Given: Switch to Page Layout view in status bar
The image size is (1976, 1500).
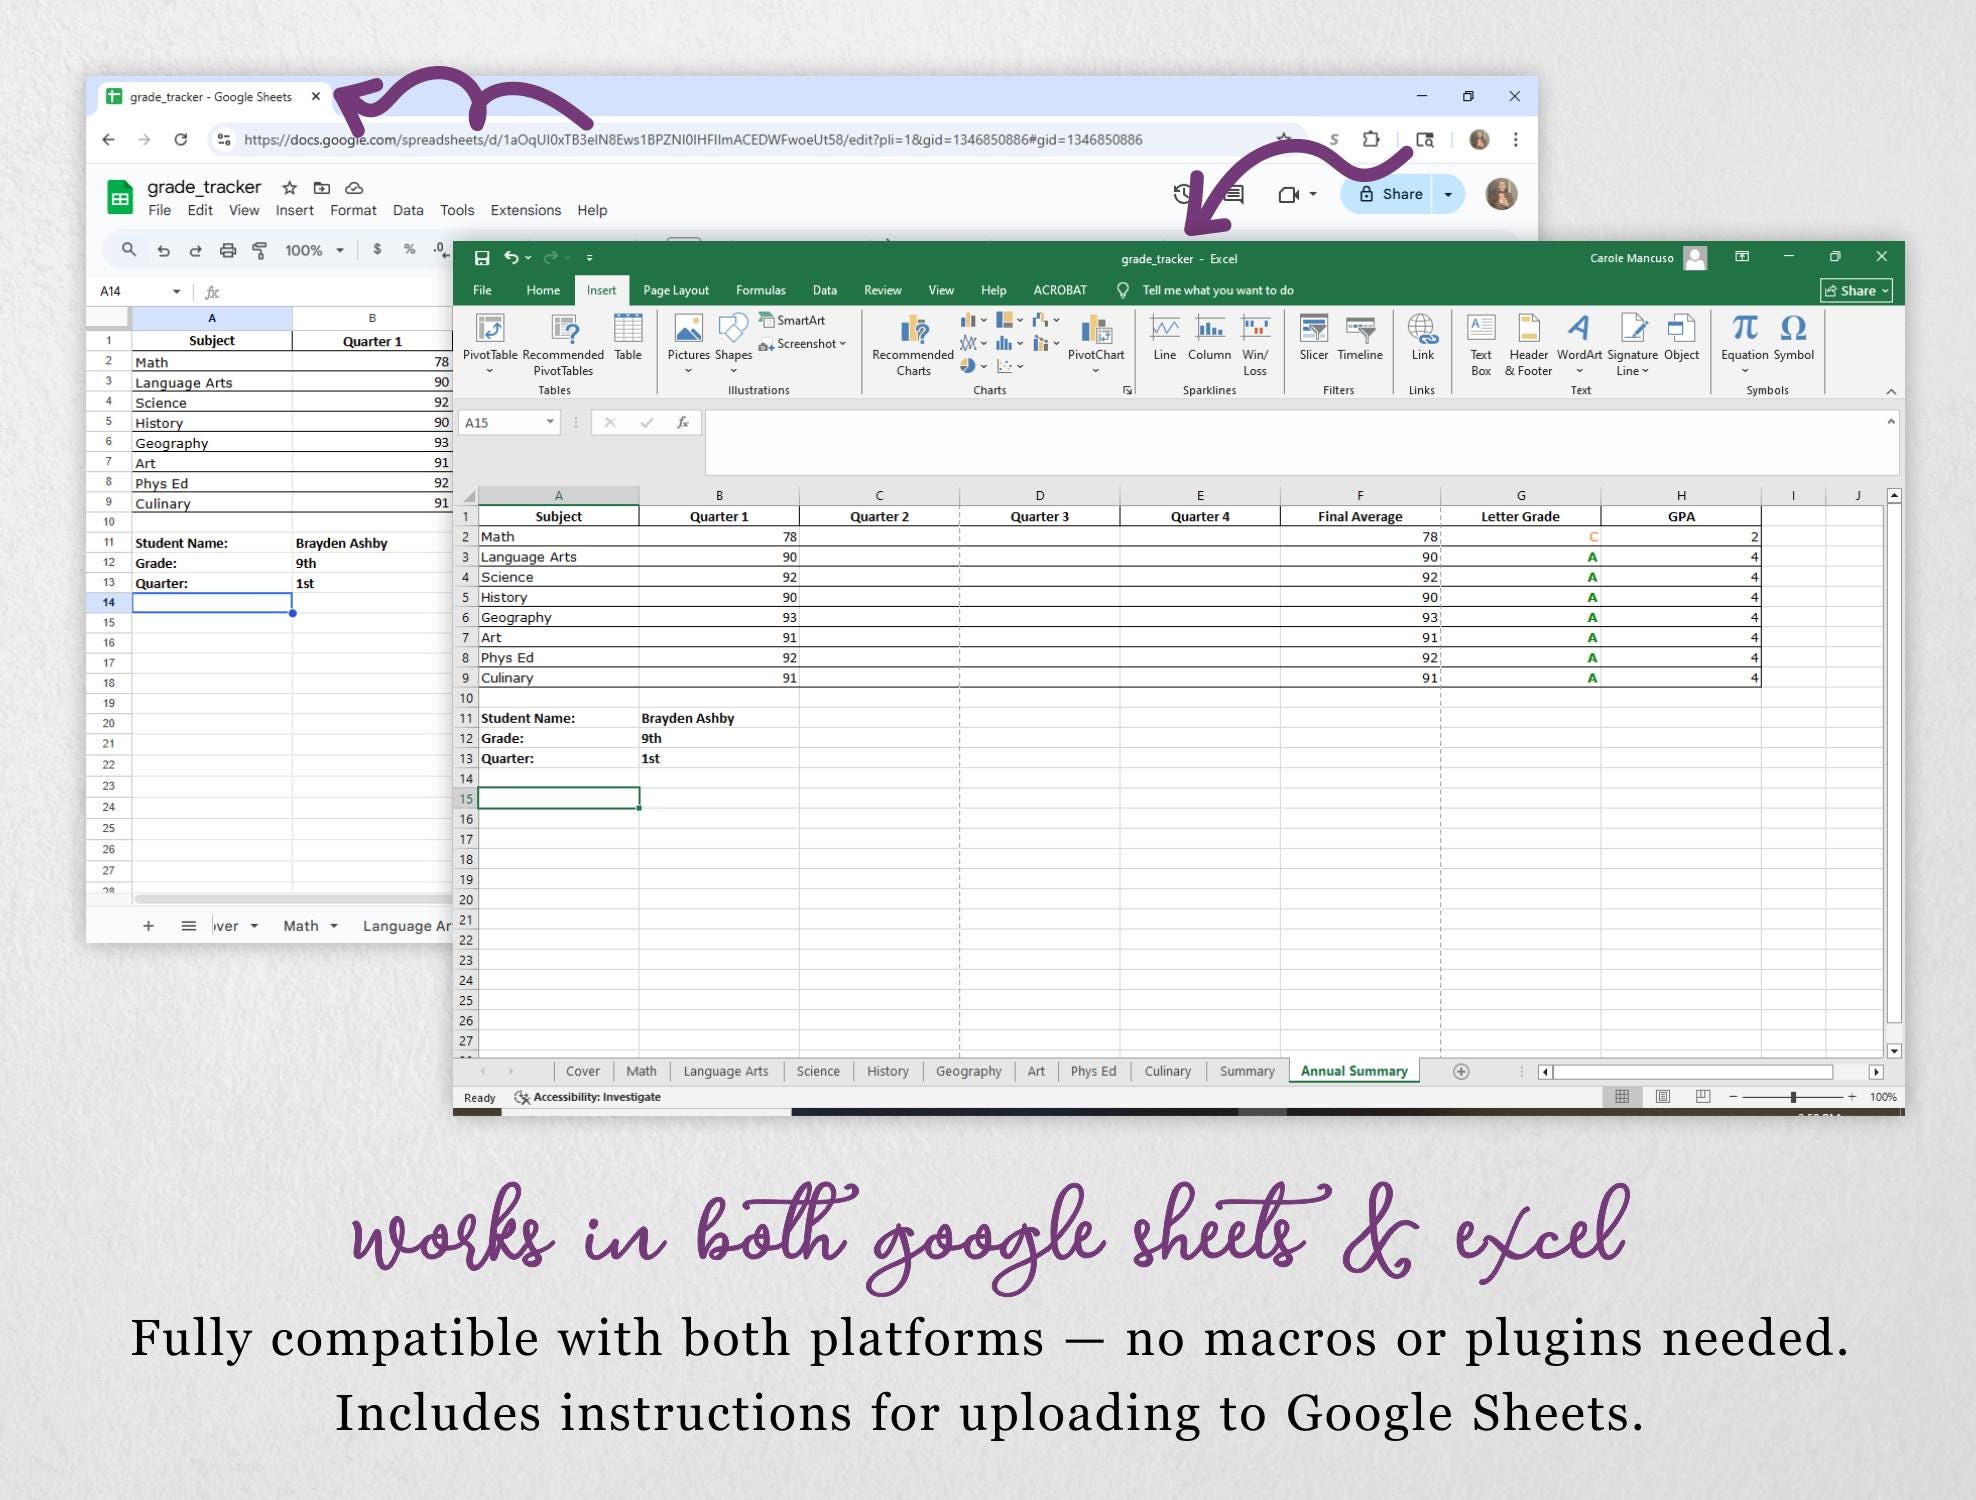Looking at the screenshot, I should [1663, 1097].
